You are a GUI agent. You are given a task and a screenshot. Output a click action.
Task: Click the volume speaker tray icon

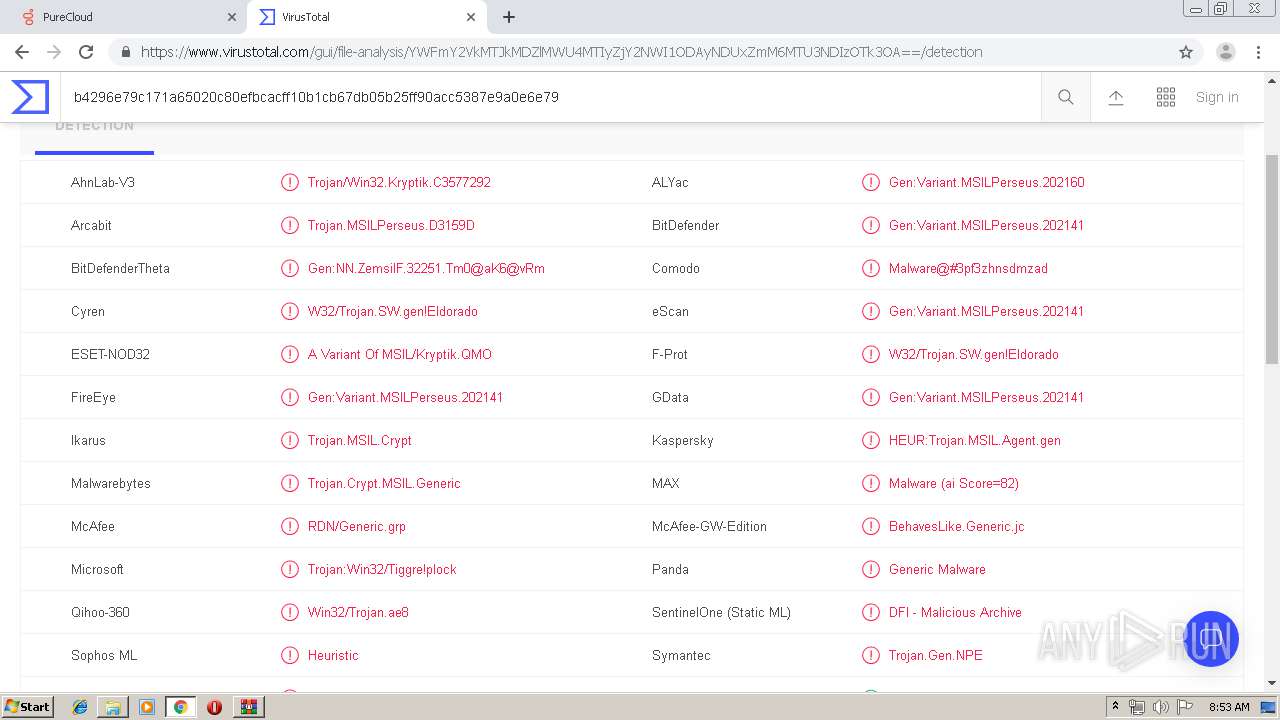(x=1161, y=707)
